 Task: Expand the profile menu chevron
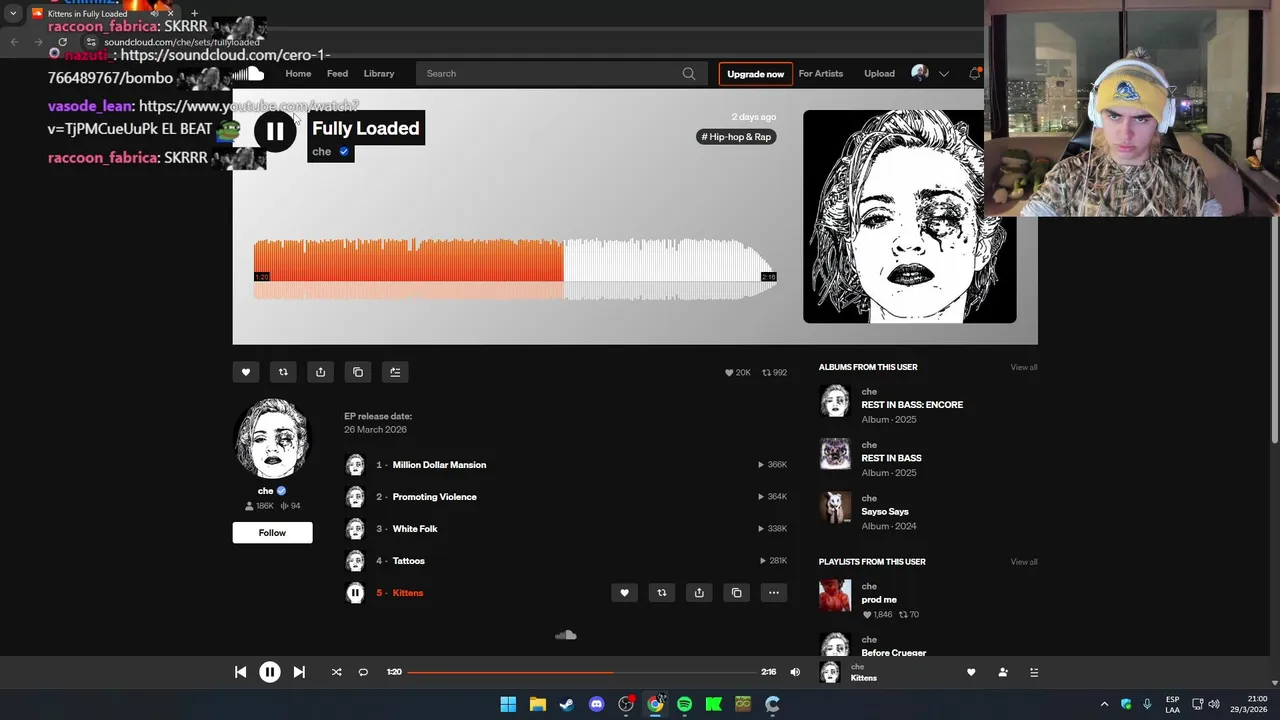coord(943,74)
